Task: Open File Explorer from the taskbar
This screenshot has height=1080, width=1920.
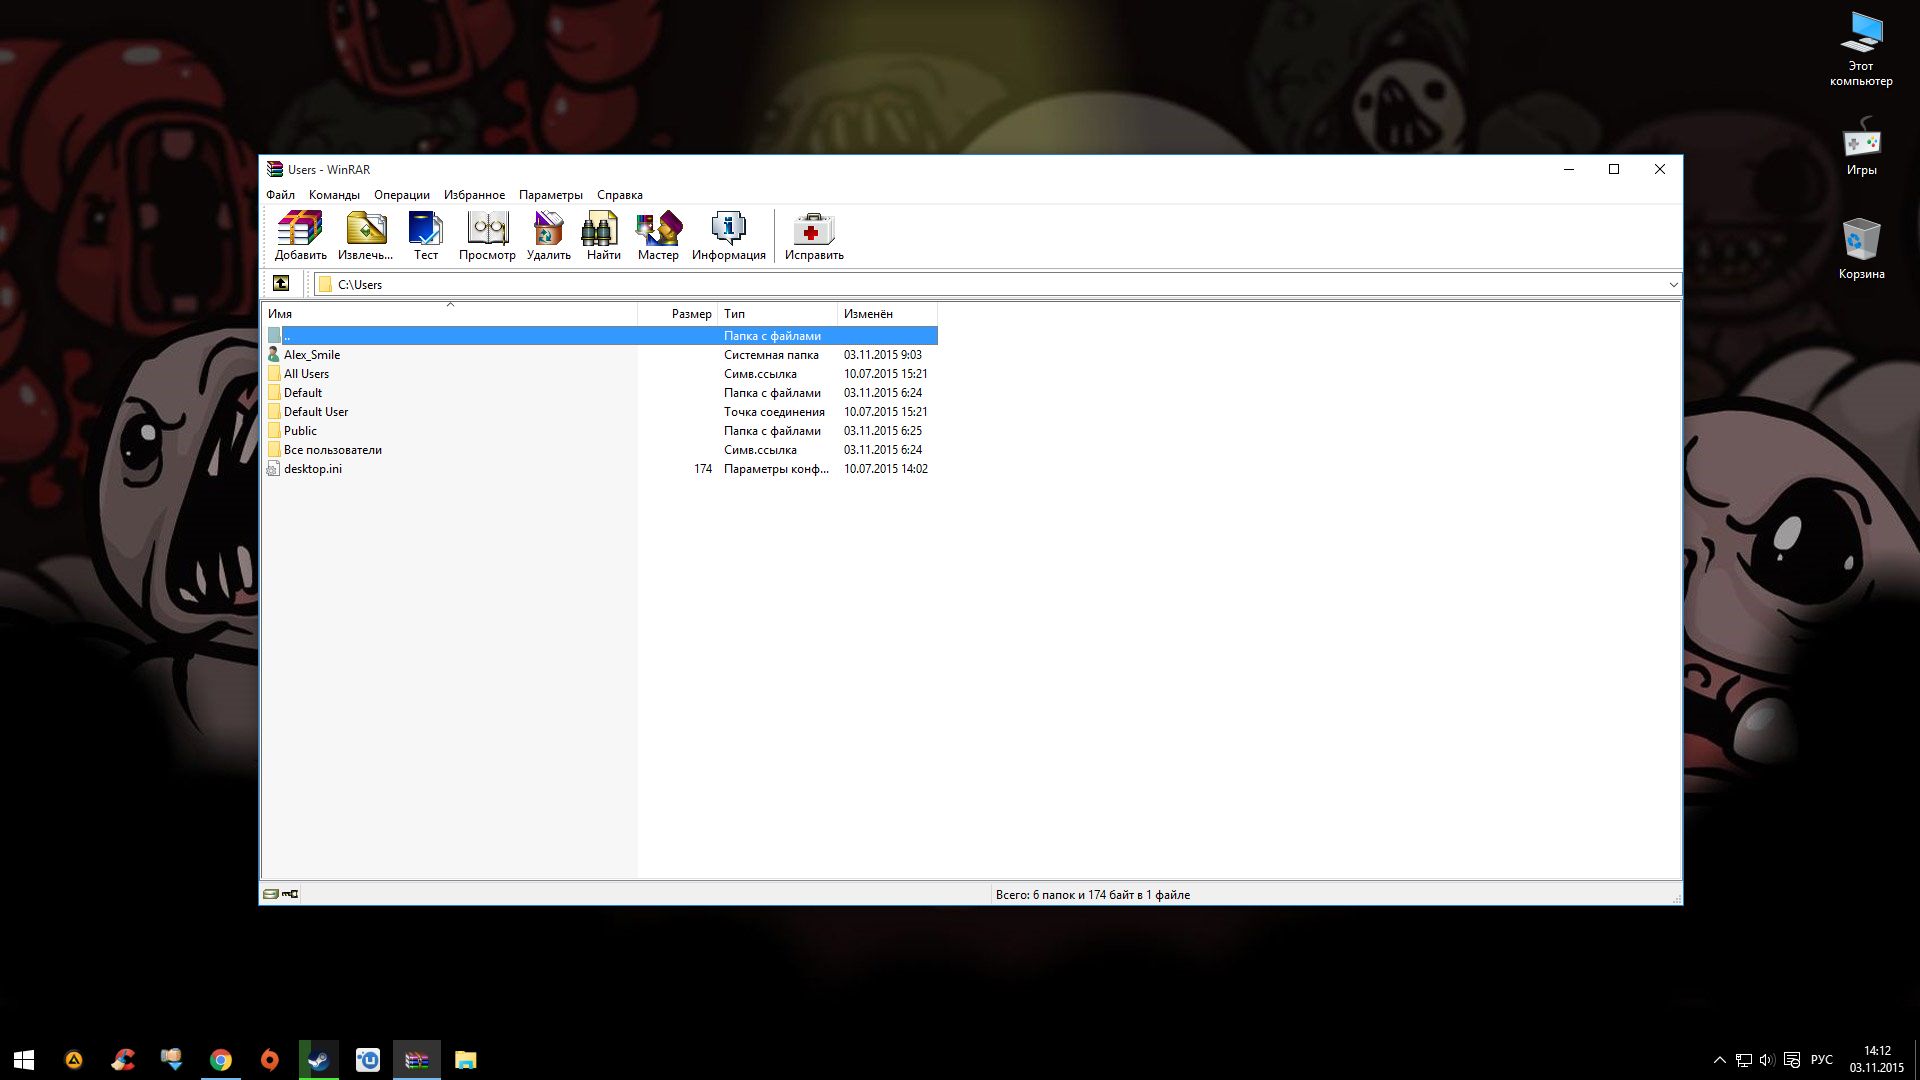Action: click(x=466, y=1060)
